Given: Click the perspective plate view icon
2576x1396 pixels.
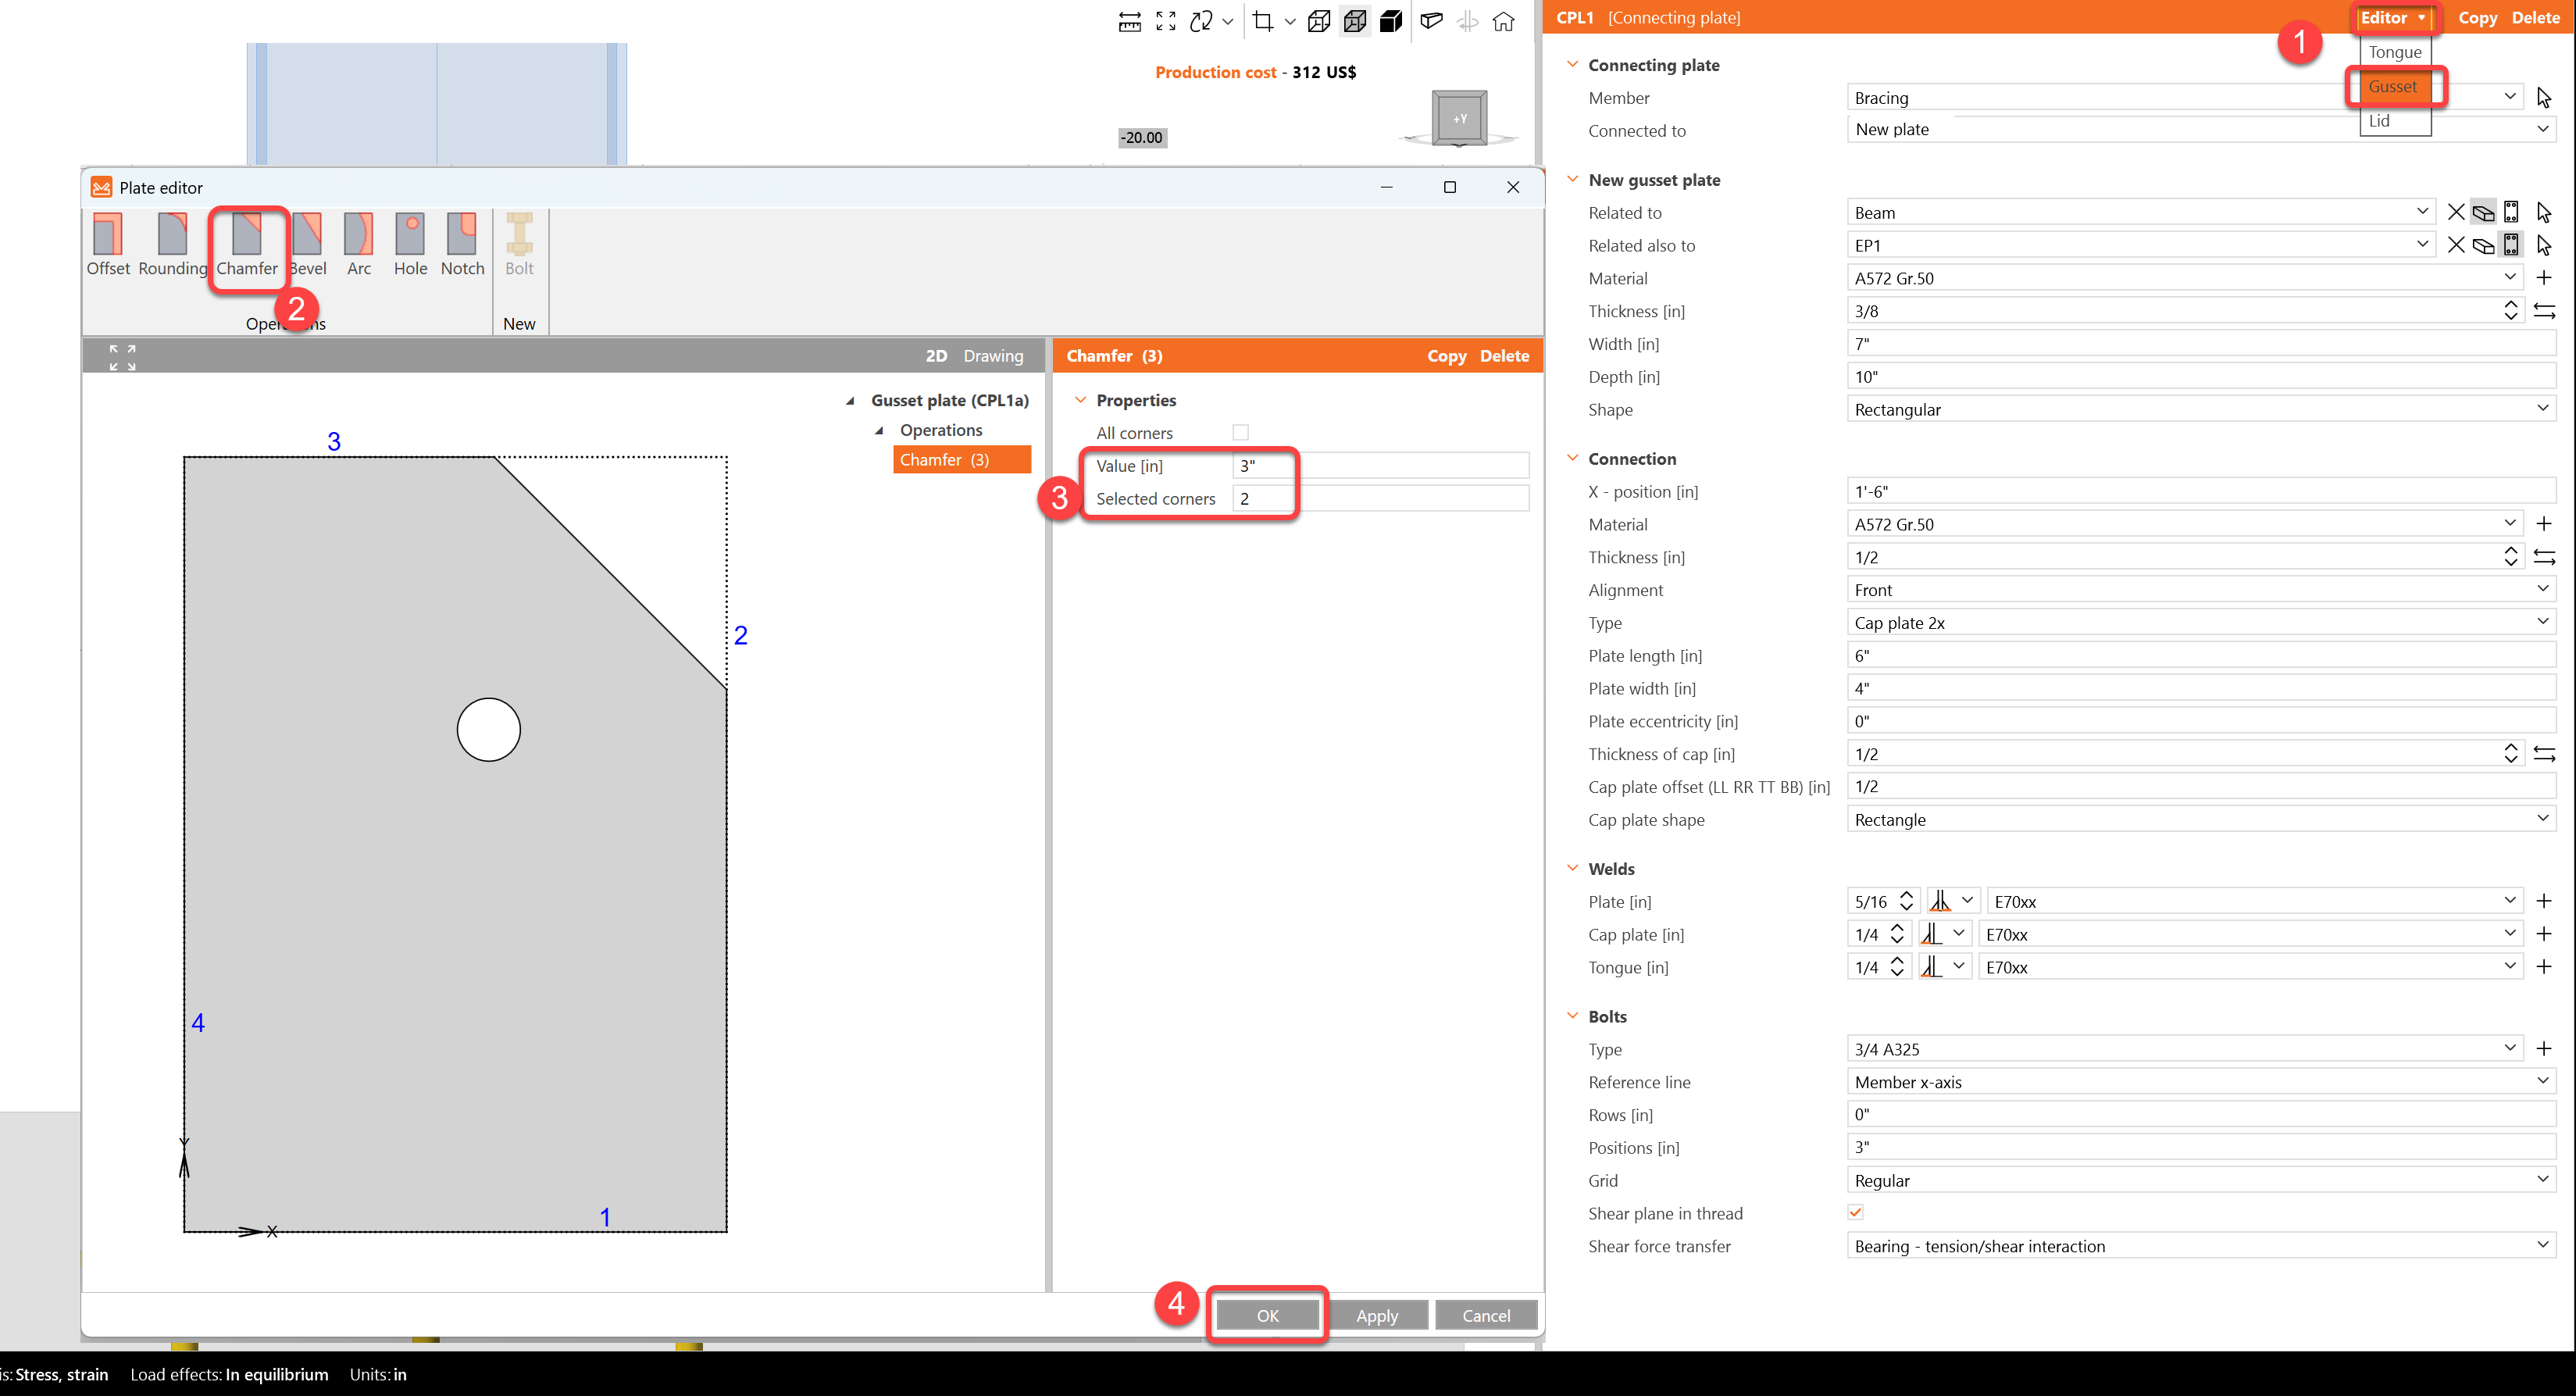Looking at the screenshot, I should (1432, 21).
